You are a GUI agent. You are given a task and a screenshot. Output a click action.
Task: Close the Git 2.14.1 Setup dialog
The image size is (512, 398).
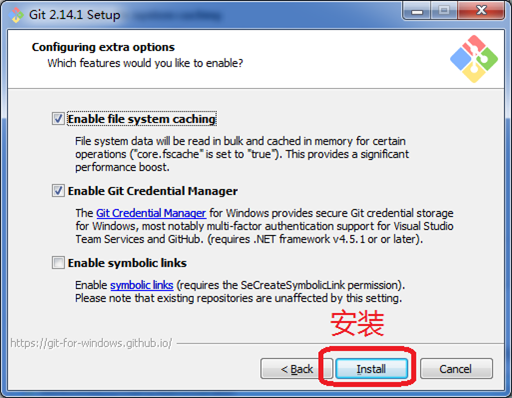coord(481,11)
